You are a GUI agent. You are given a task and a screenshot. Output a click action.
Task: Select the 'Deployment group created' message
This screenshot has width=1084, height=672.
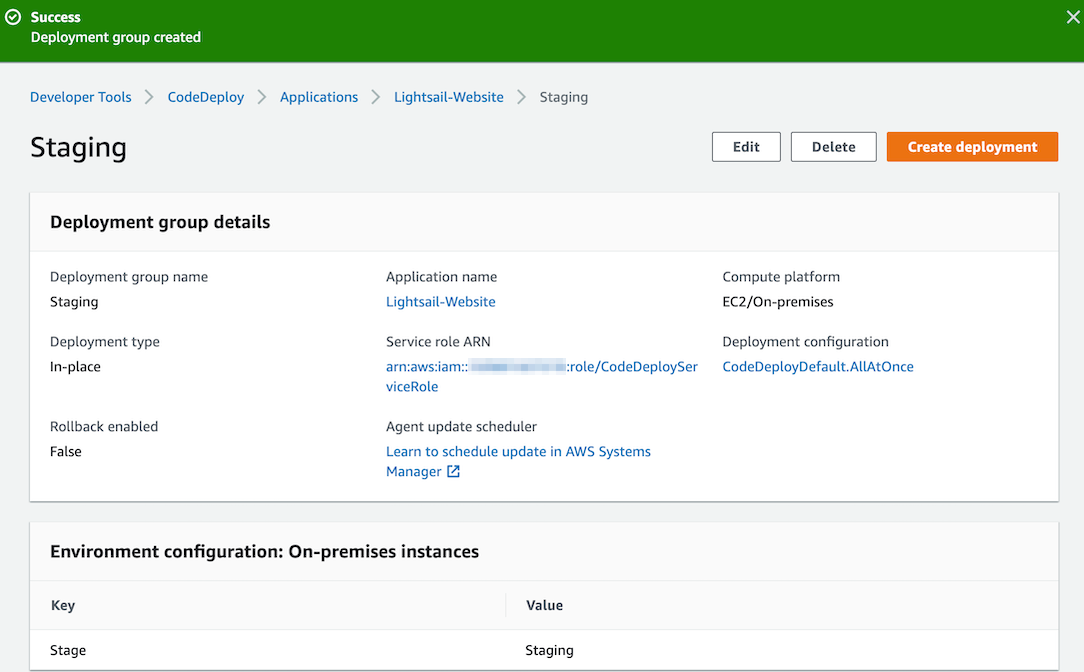pyautogui.click(x=115, y=37)
